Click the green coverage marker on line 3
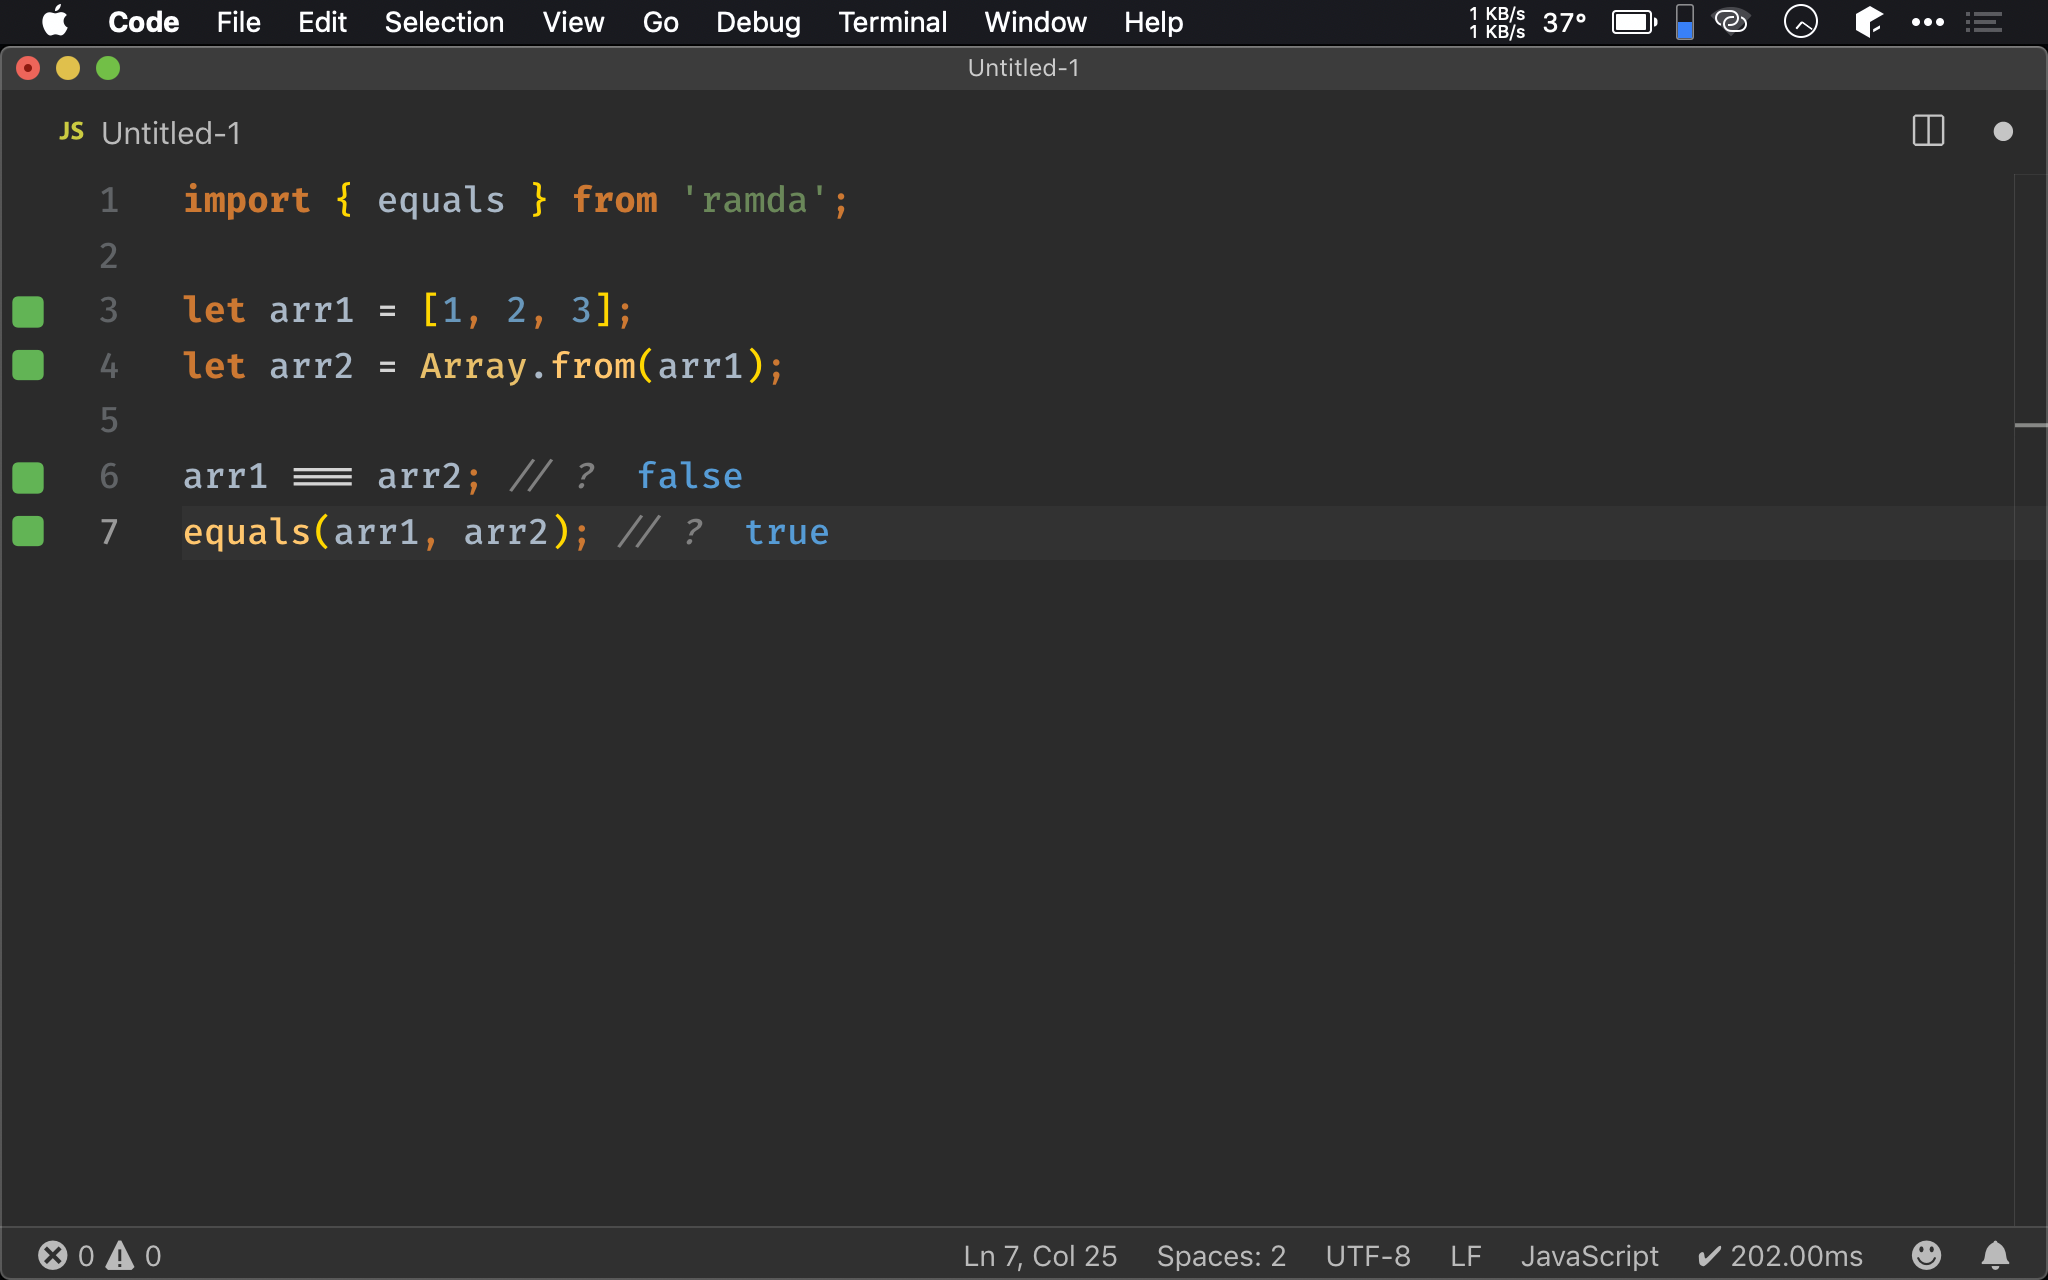Screen dimensions: 2048x1280 [x=28, y=311]
